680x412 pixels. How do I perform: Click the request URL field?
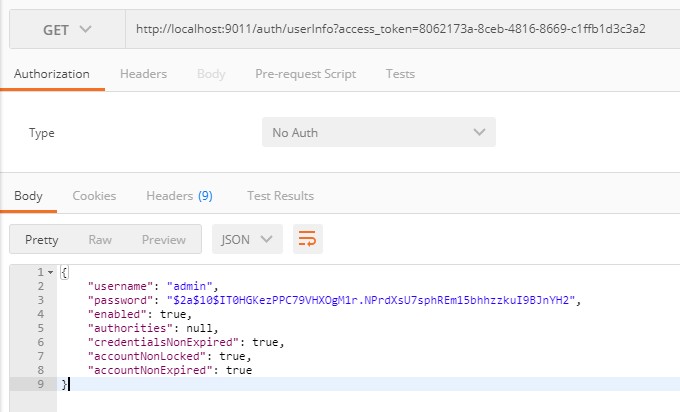coord(402,29)
